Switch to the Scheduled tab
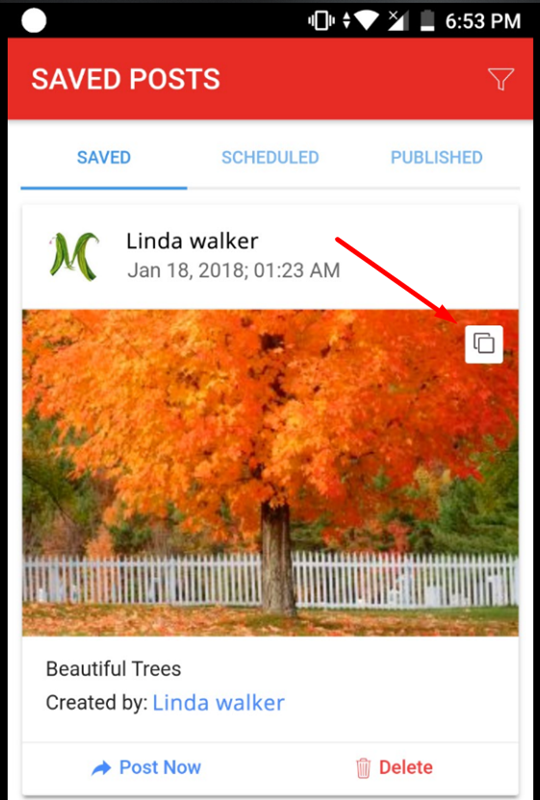The height and width of the screenshot is (800, 540). (x=270, y=157)
